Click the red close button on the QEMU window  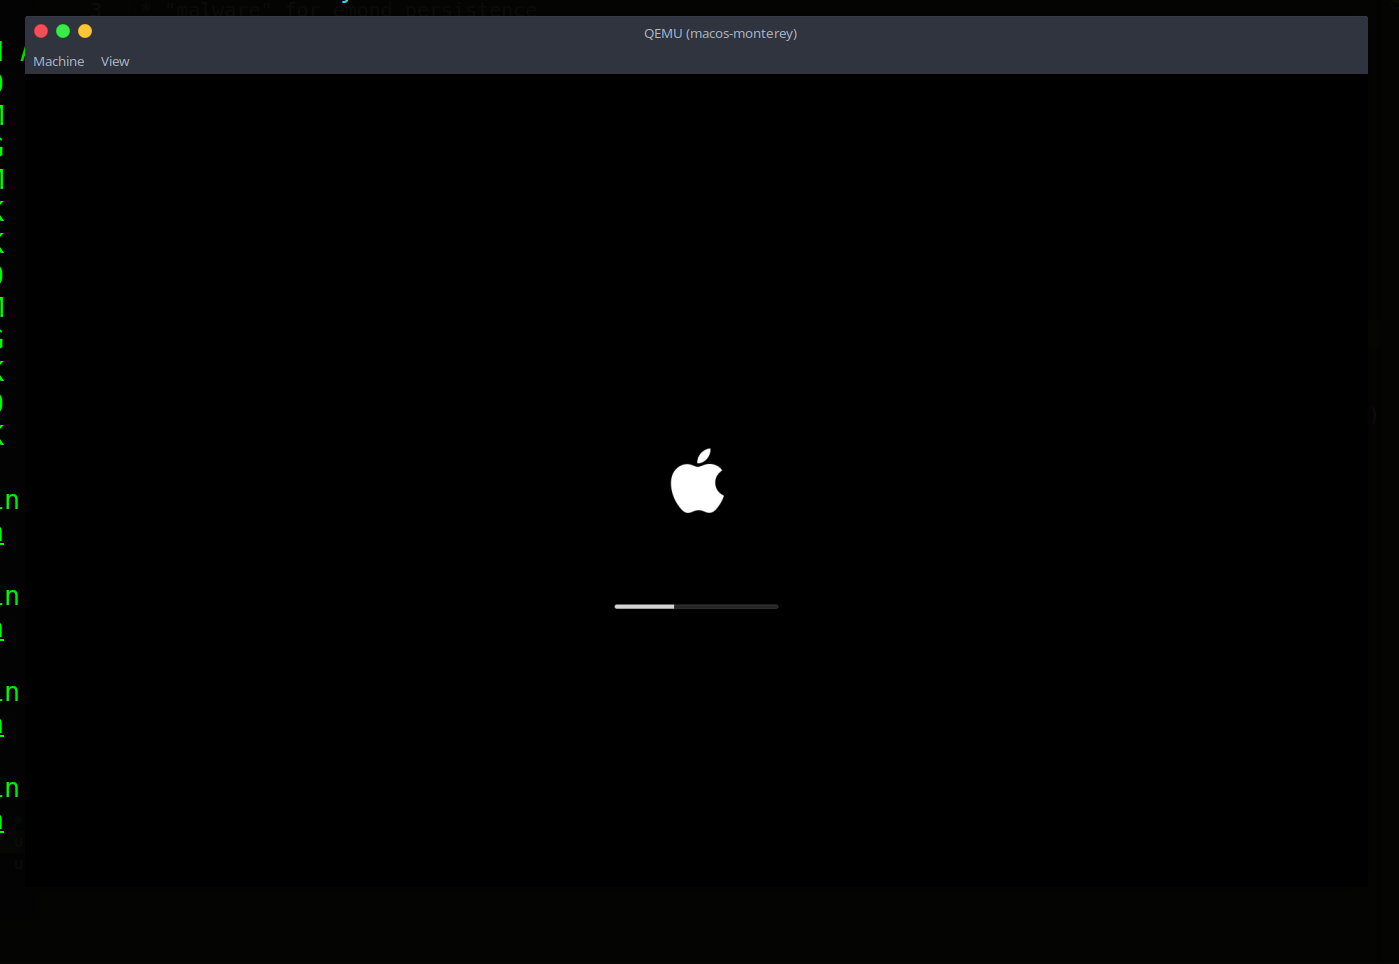[x=40, y=31]
